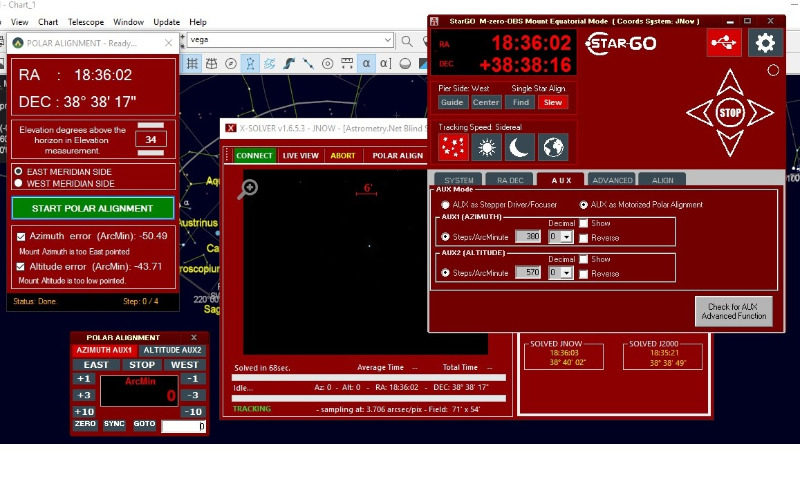Click the StarGO right arrow
800x497 pixels.
point(760,112)
